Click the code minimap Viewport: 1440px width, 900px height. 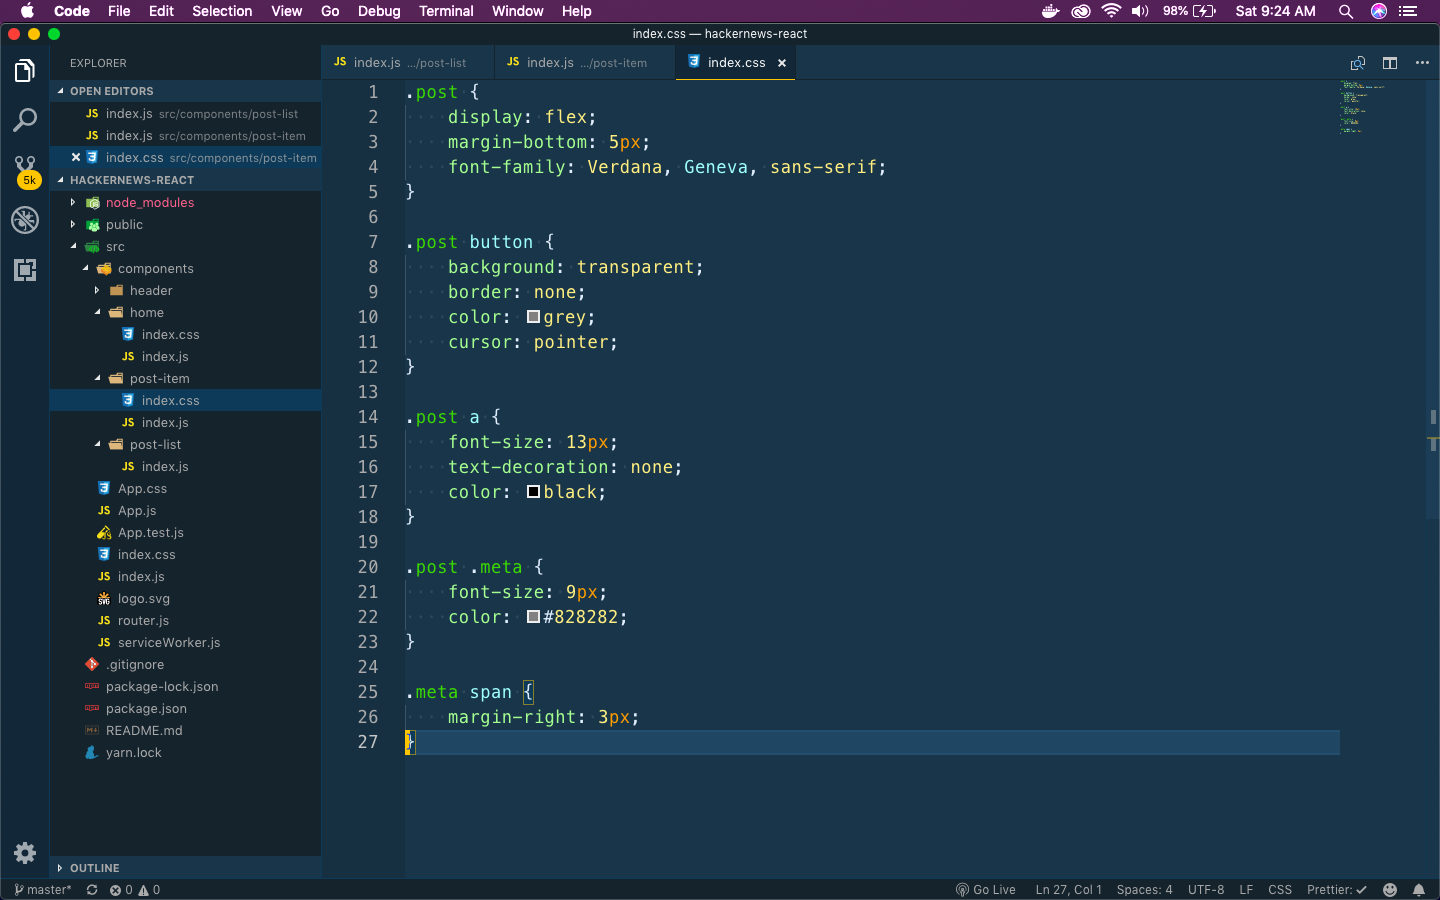[1362, 108]
